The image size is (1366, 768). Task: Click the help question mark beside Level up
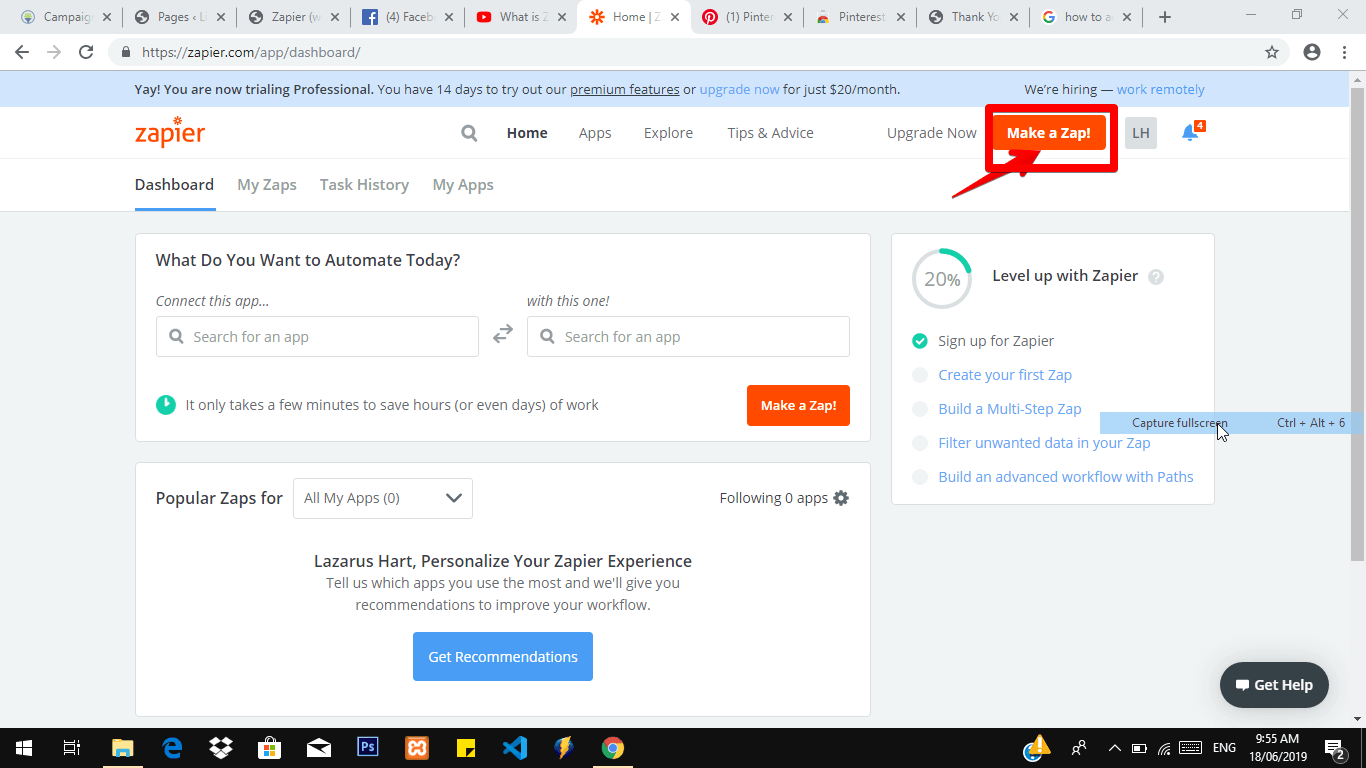click(x=1156, y=277)
